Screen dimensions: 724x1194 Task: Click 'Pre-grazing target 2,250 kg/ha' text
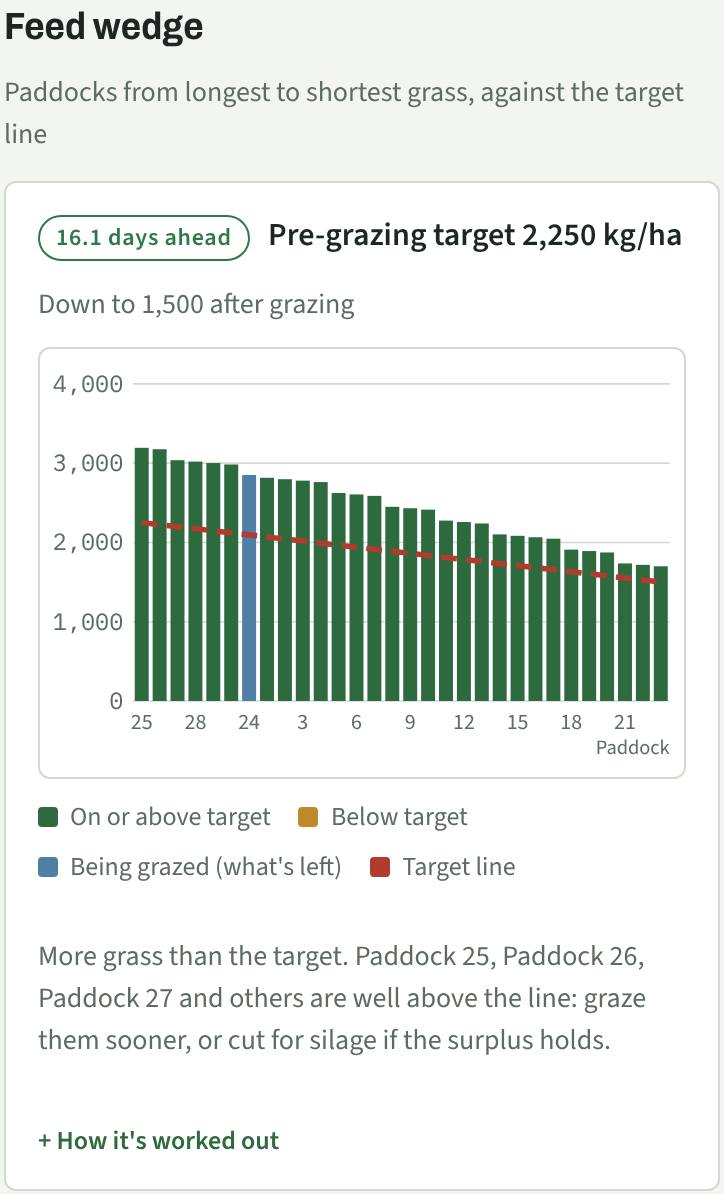(475, 235)
